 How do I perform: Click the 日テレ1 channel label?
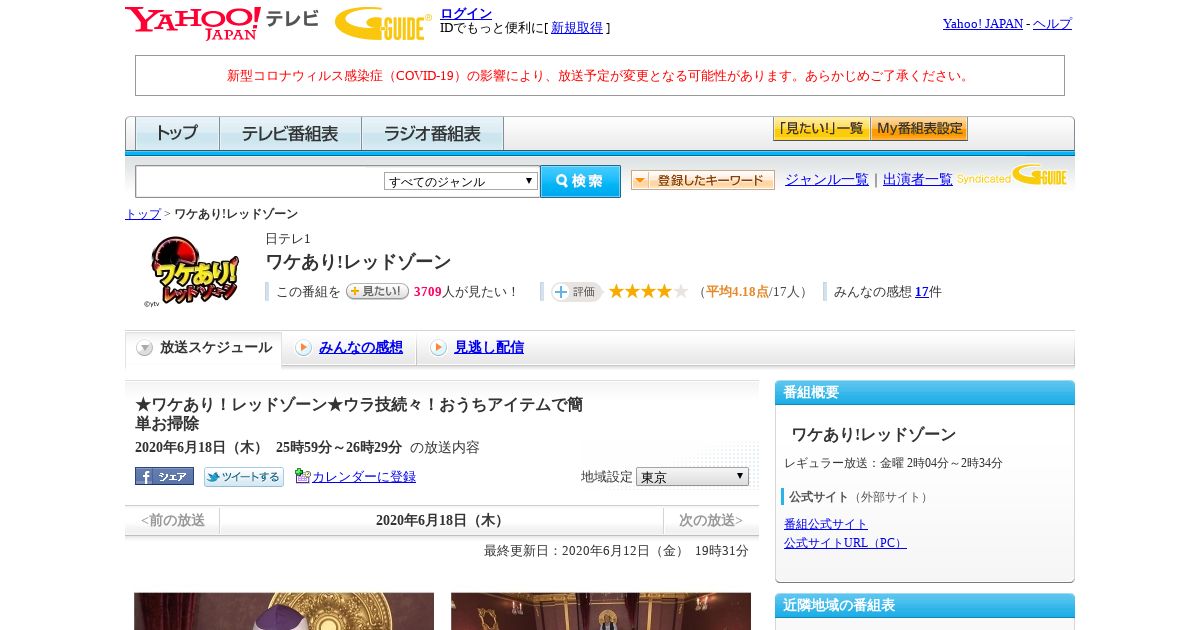288,239
